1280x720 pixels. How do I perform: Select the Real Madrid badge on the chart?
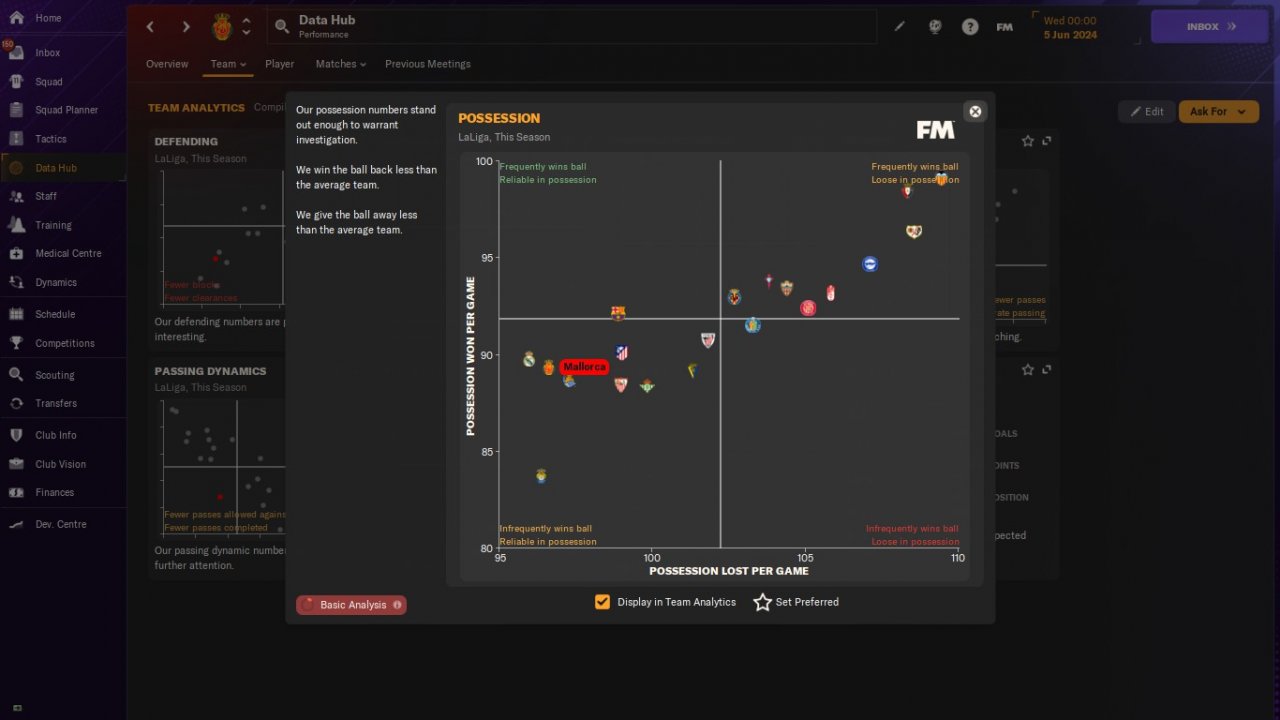529,359
